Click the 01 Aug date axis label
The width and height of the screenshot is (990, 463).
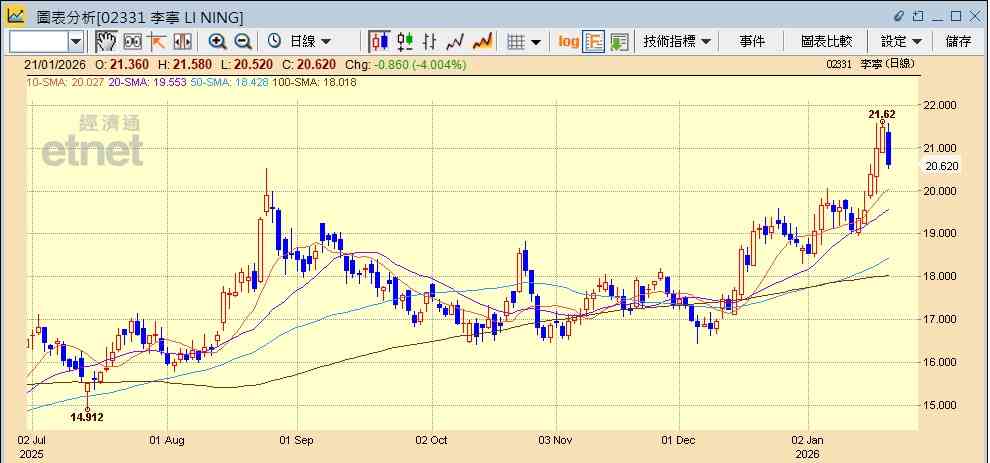tap(167, 440)
